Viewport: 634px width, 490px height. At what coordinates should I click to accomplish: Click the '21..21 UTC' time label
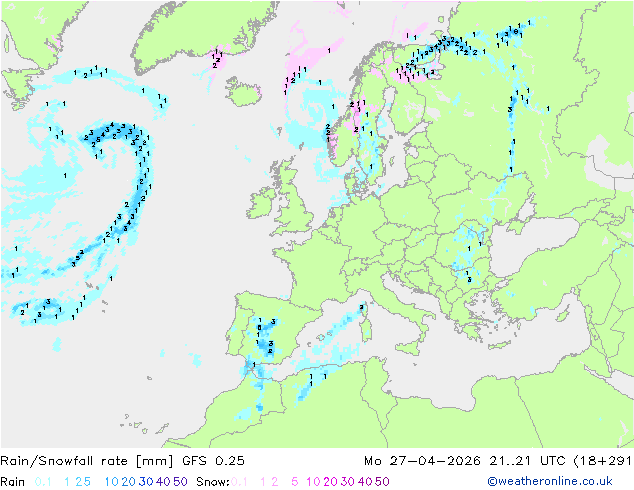pos(527,461)
